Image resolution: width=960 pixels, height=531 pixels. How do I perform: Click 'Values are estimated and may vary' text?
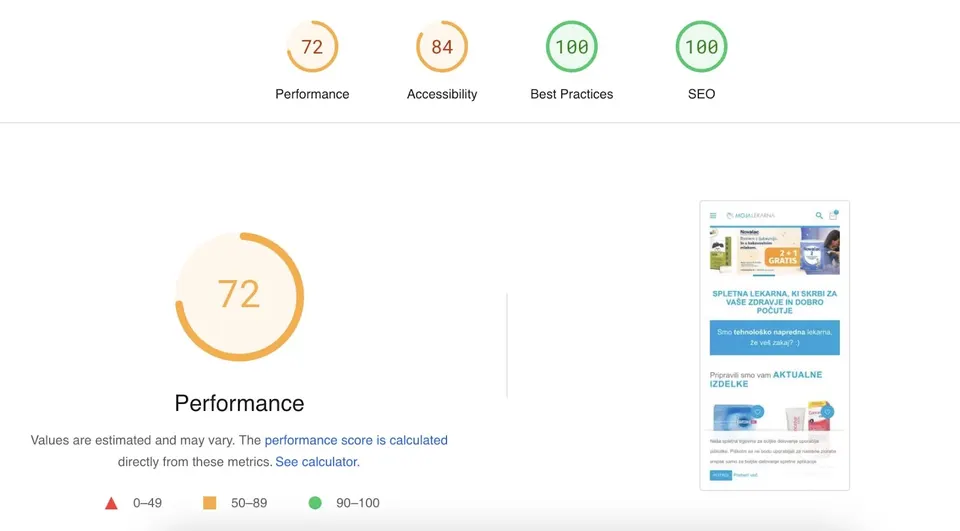(132, 440)
